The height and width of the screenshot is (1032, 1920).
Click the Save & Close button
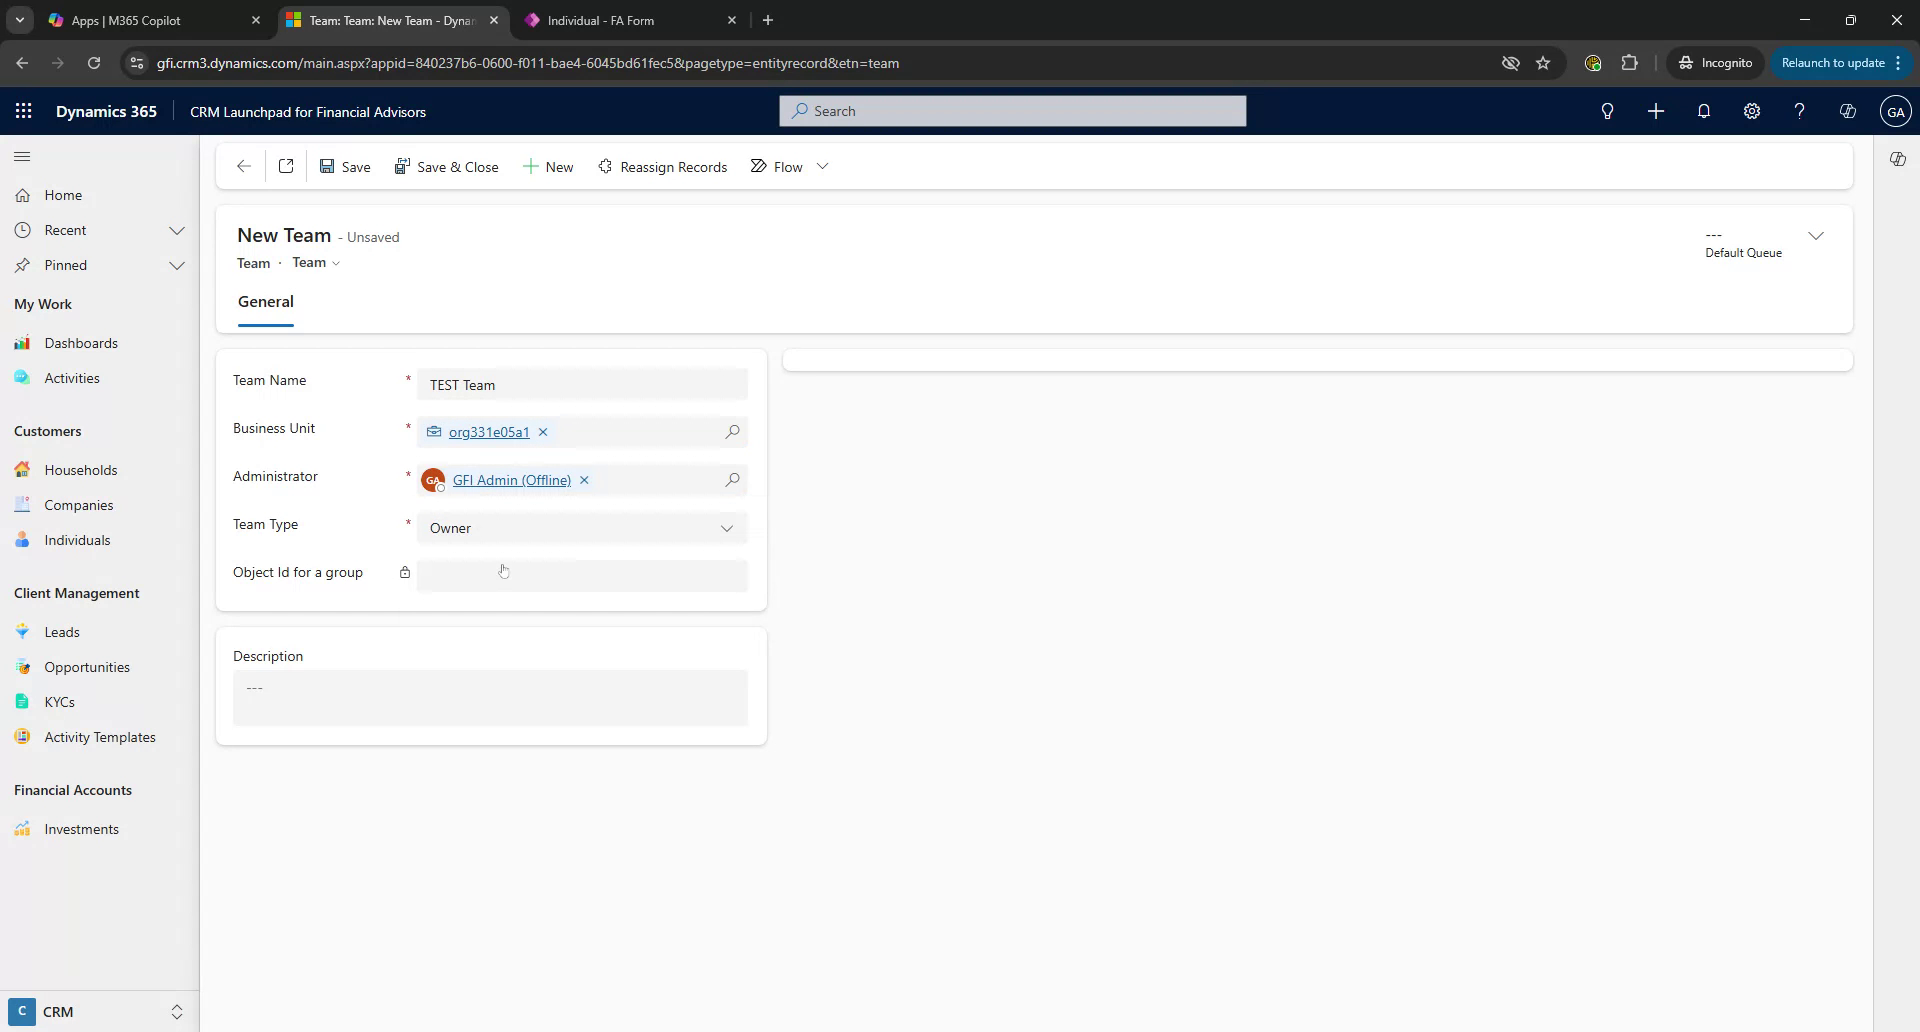click(447, 166)
